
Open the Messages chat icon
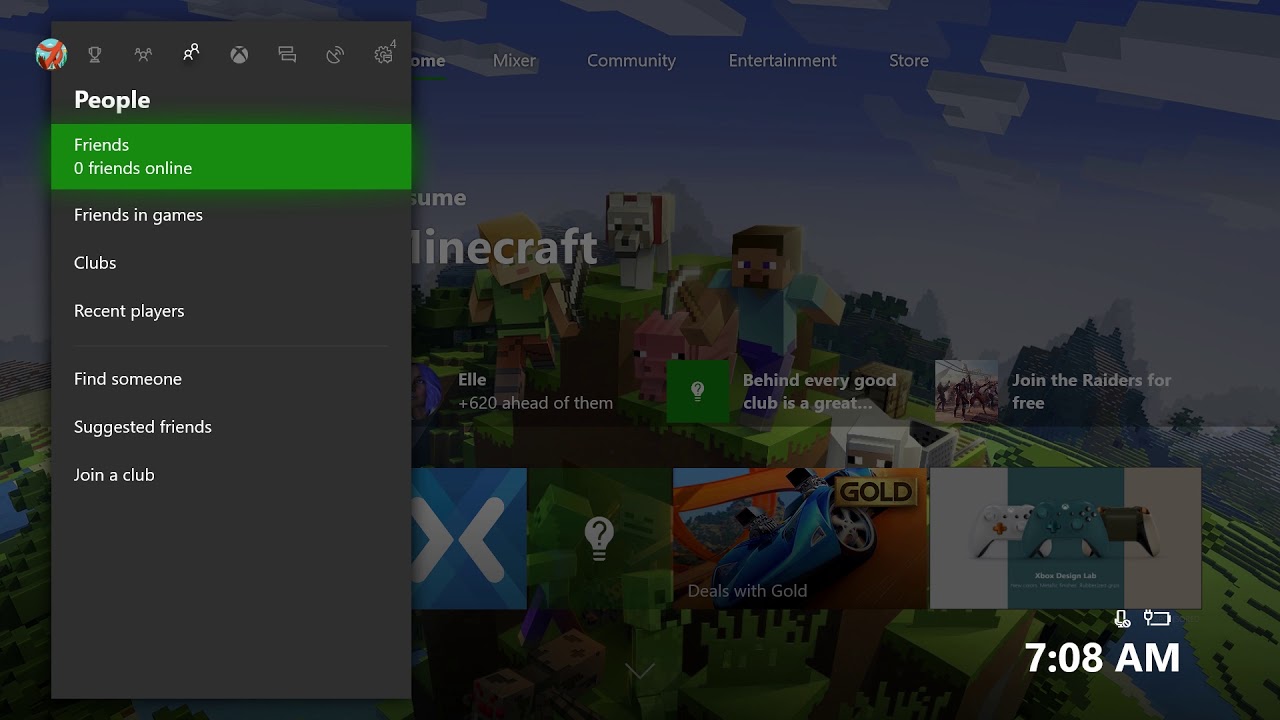(x=287, y=55)
